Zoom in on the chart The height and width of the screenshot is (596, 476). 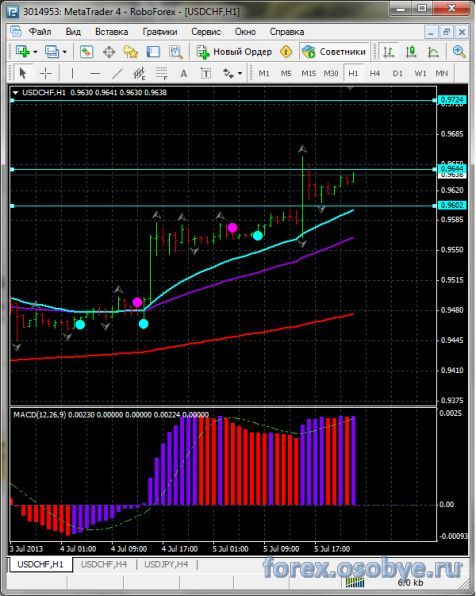[x=459, y=52]
